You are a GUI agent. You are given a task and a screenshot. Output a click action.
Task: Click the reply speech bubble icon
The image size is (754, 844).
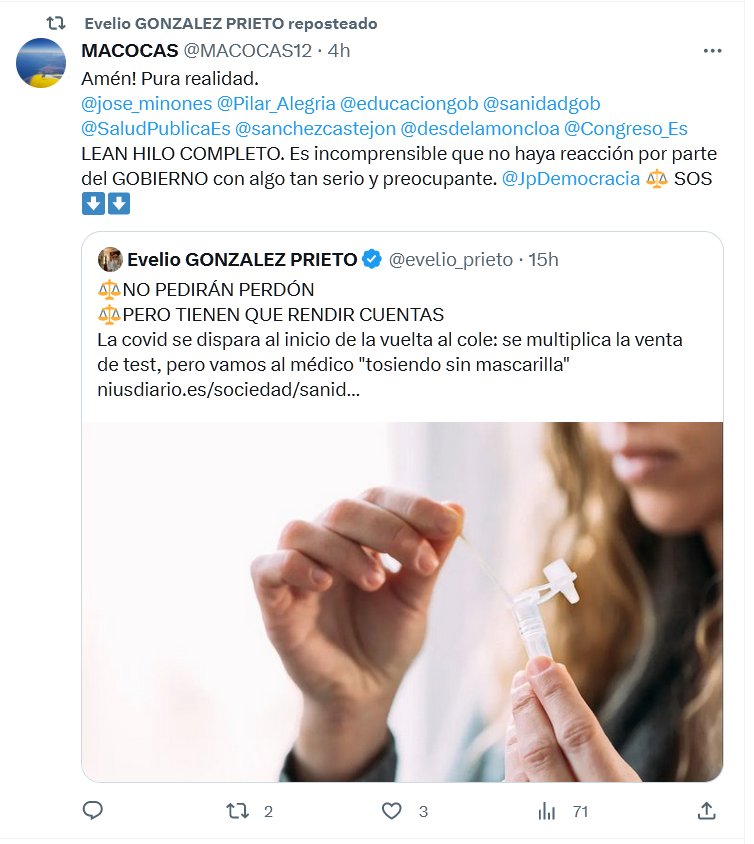tap(93, 811)
